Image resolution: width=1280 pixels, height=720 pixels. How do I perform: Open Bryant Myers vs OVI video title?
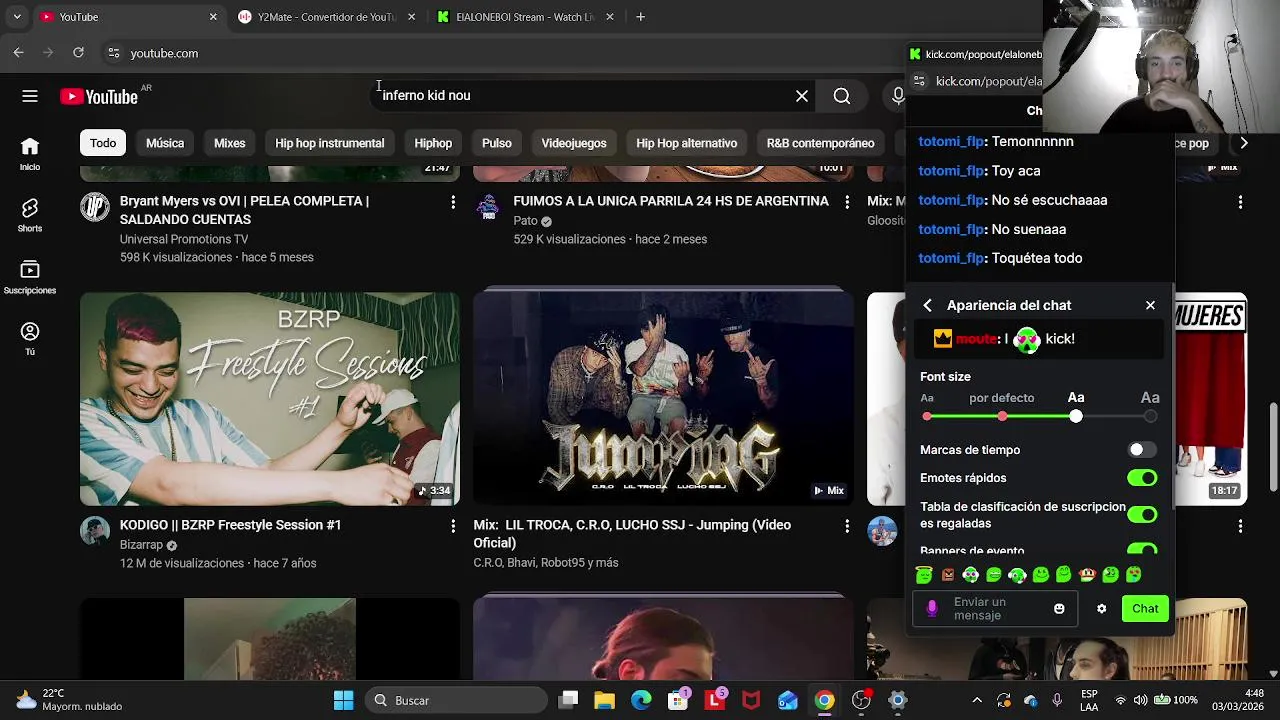pos(245,210)
